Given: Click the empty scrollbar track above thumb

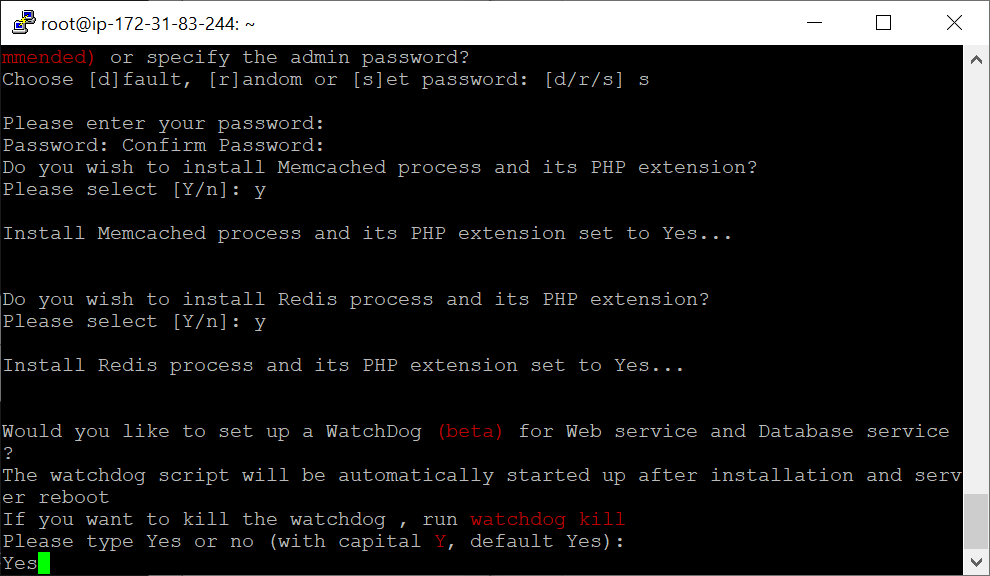Looking at the screenshot, I should click(976, 284).
